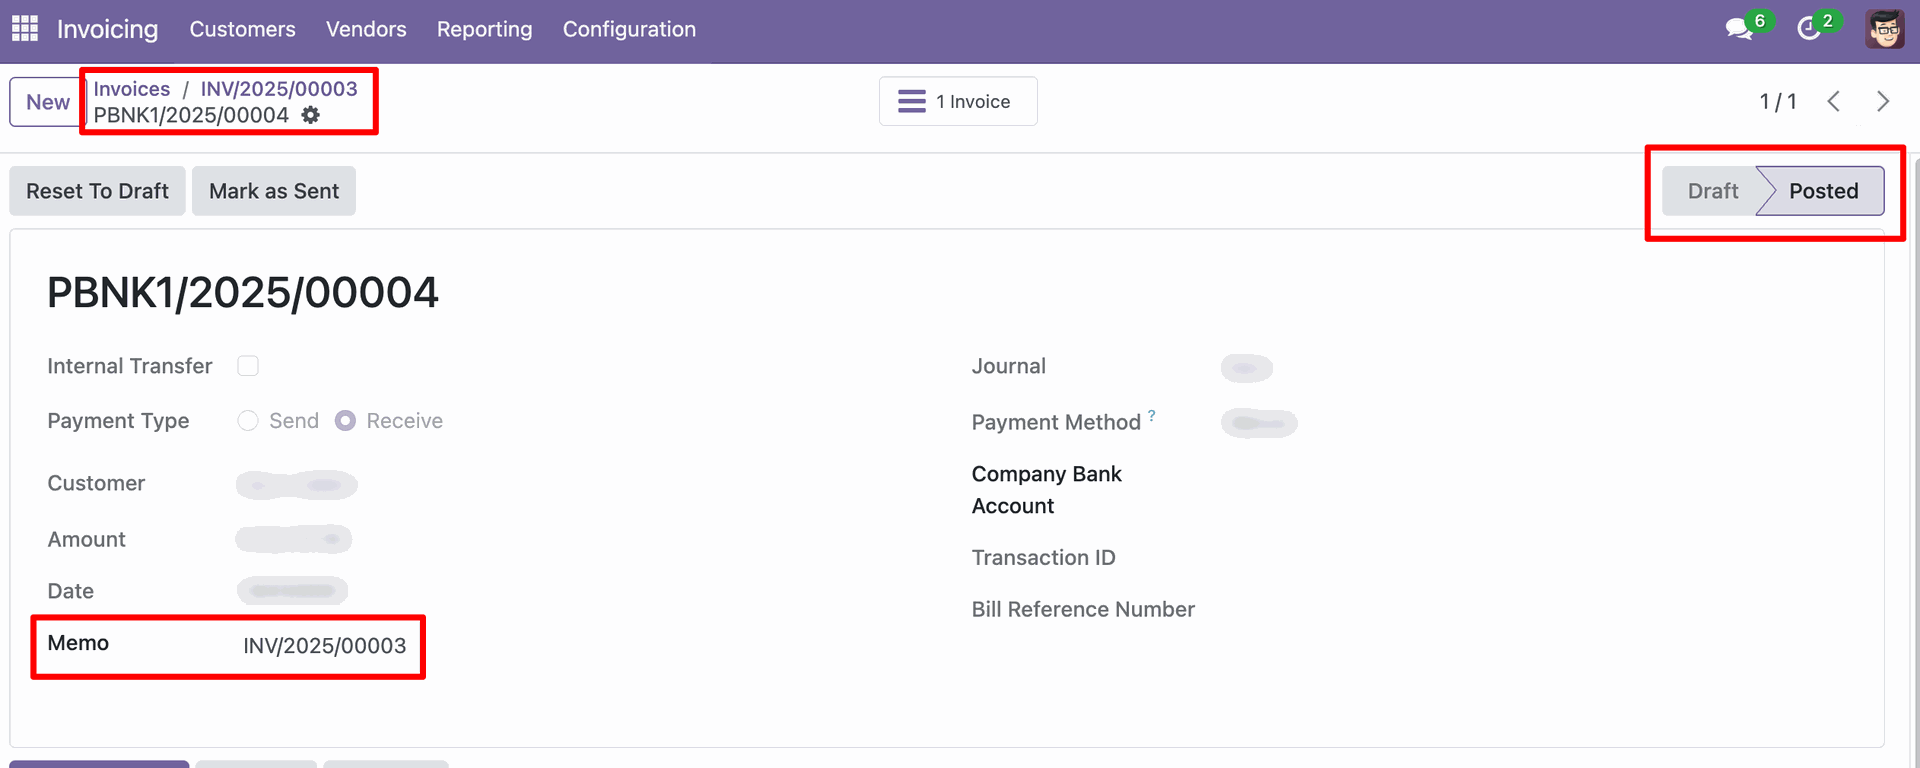The height and width of the screenshot is (768, 1920).
Task: Click the Mark as Sent button
Action: click(274, 191)
